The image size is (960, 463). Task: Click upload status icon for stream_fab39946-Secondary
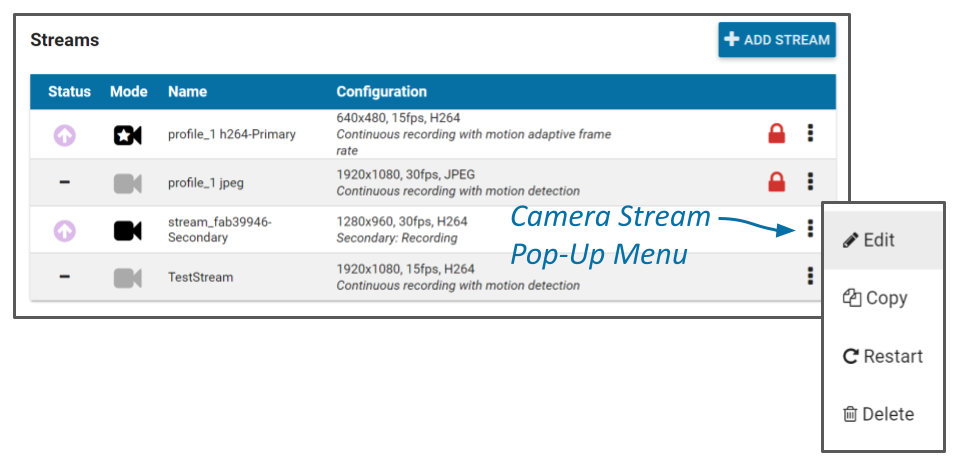[x=65, y=230]
